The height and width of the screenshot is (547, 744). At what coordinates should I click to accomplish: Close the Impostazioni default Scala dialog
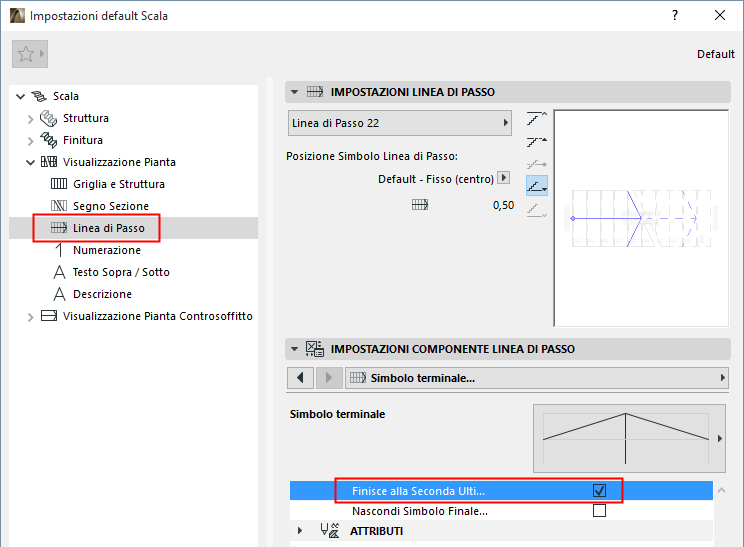pos(720,15)
